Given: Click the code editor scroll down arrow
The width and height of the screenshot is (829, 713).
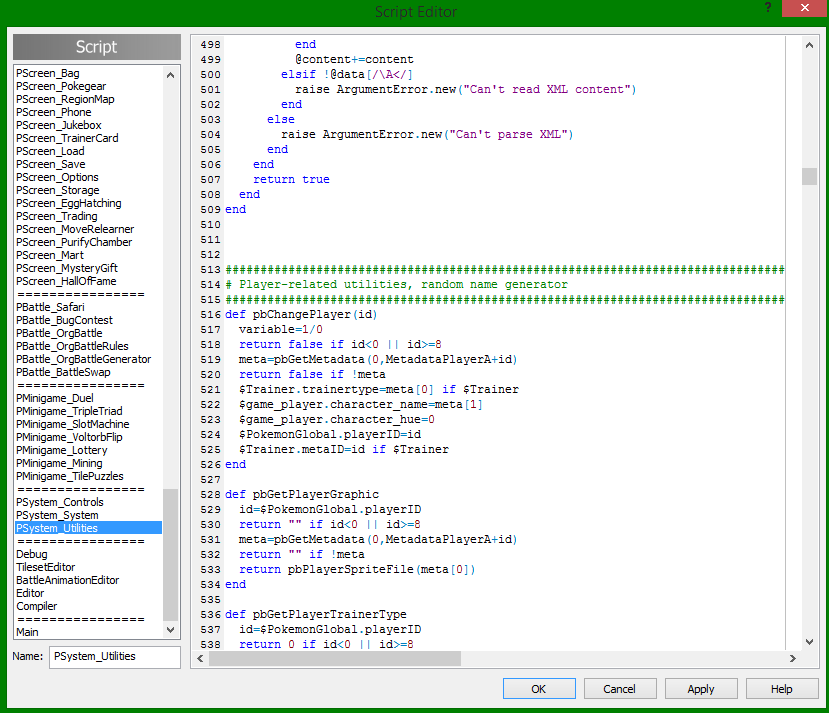Looking at the screenshot, I should coord(809,642).
